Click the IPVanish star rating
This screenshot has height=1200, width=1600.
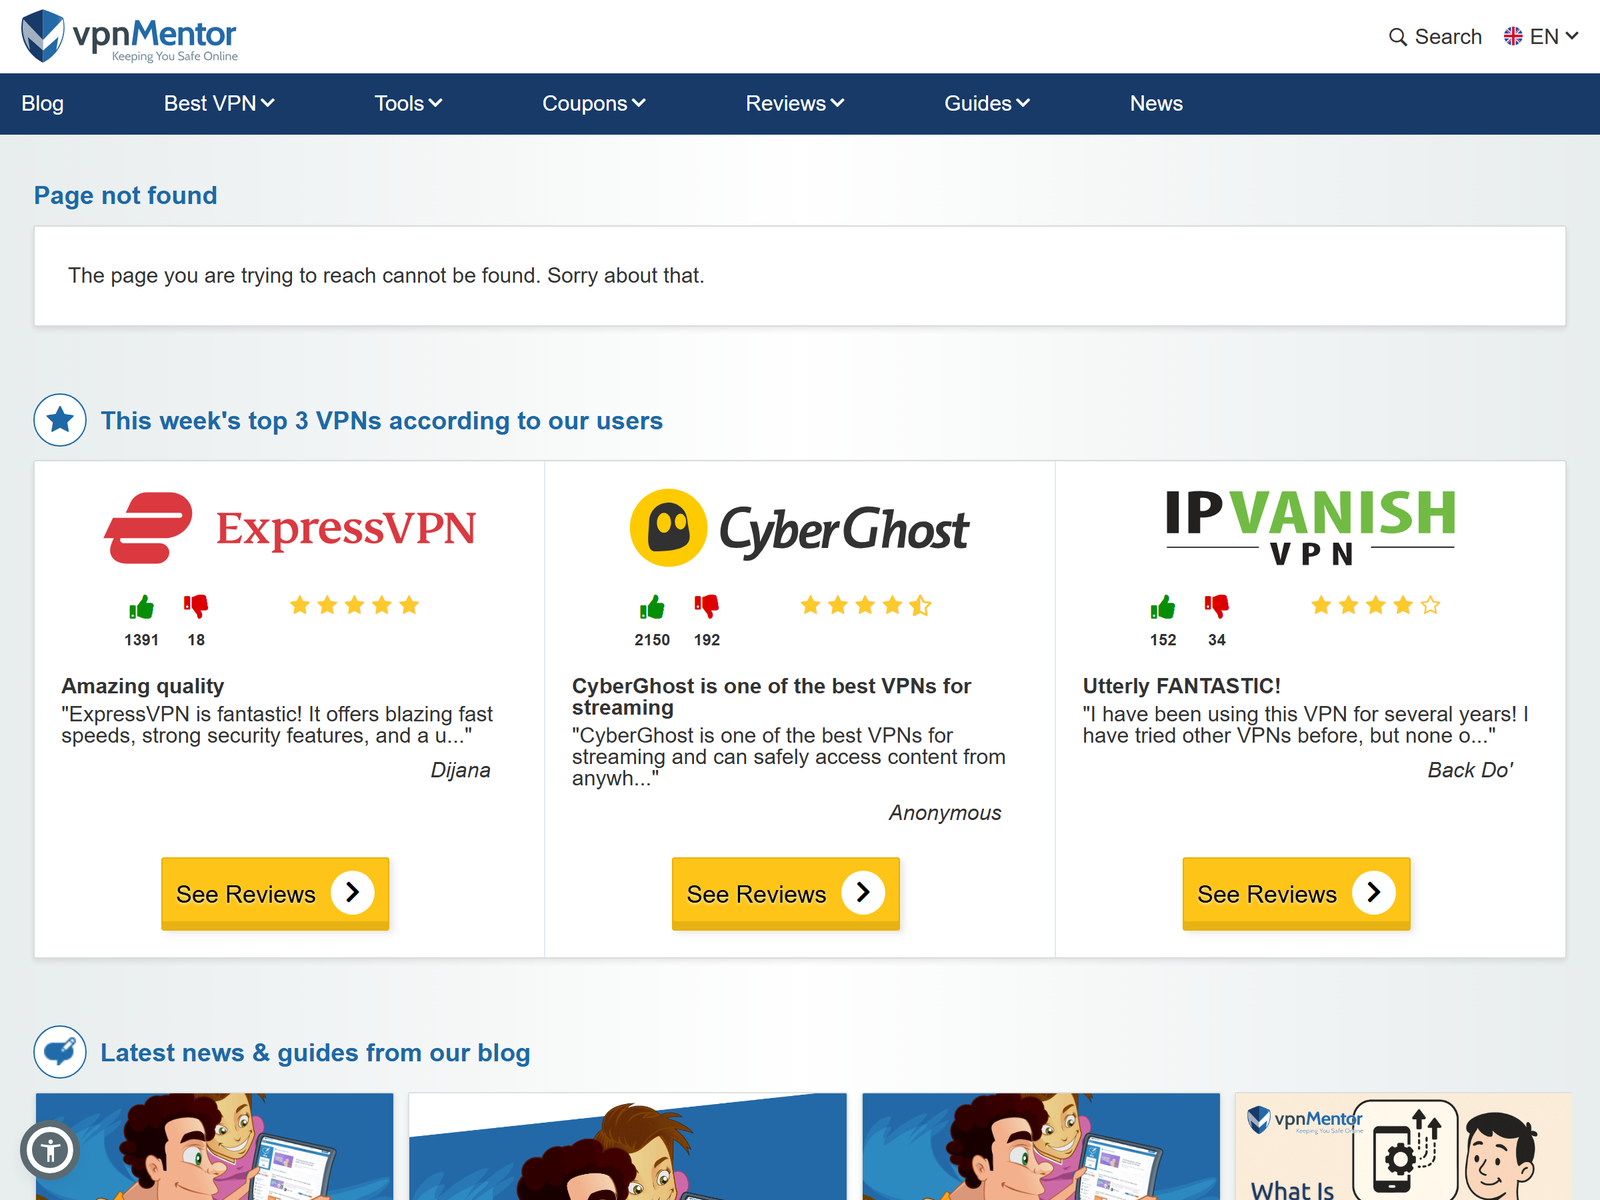tap(1376, 605)
